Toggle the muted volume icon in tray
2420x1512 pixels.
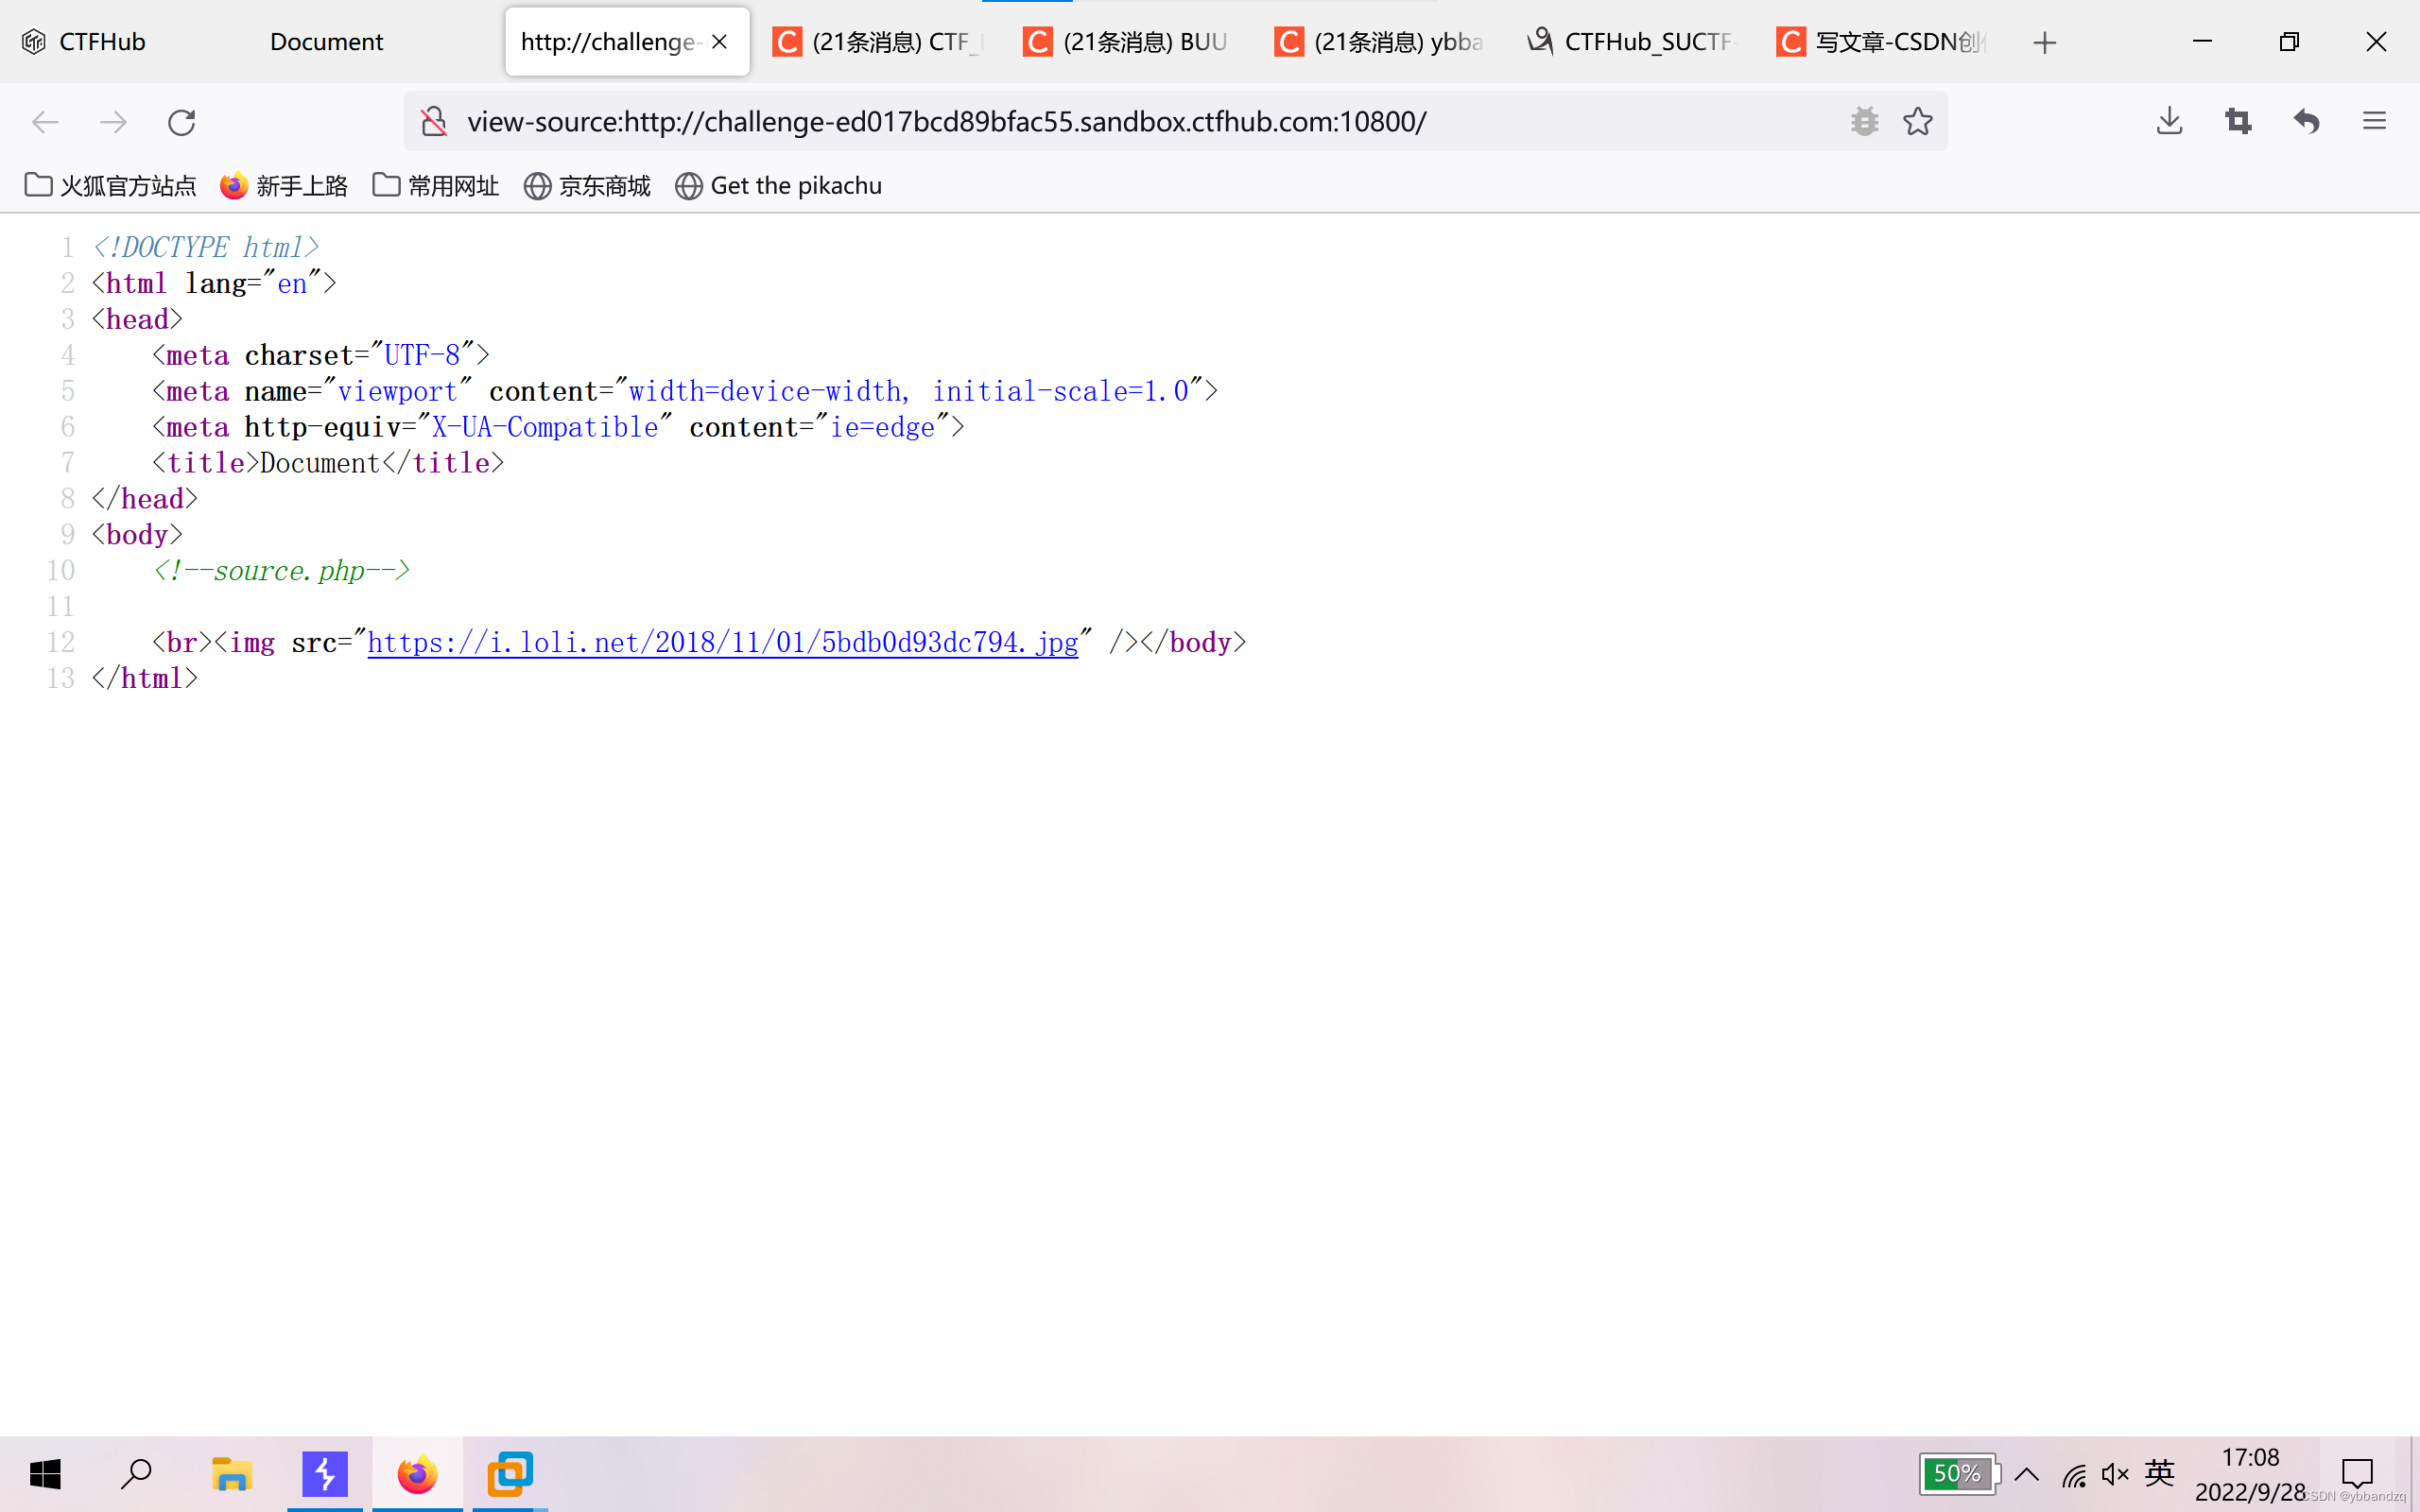2114,1474
